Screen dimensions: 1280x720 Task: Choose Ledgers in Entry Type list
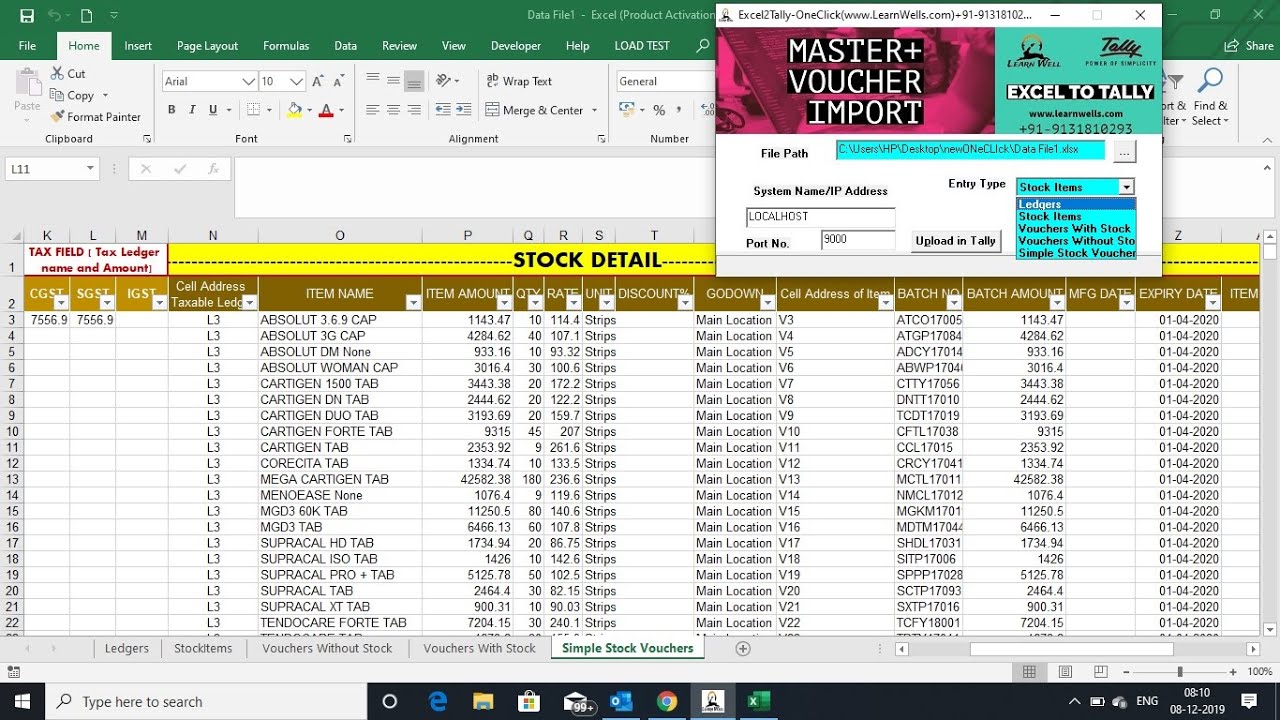pyautogui.click(x=1076, y=204)
